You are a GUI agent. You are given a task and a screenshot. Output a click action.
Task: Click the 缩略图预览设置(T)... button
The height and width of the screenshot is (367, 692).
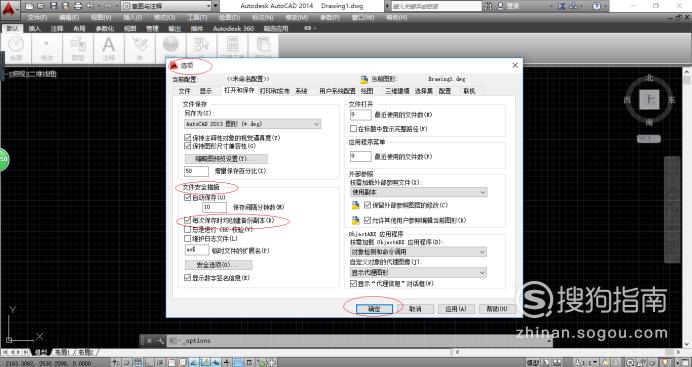coord(226,158)
